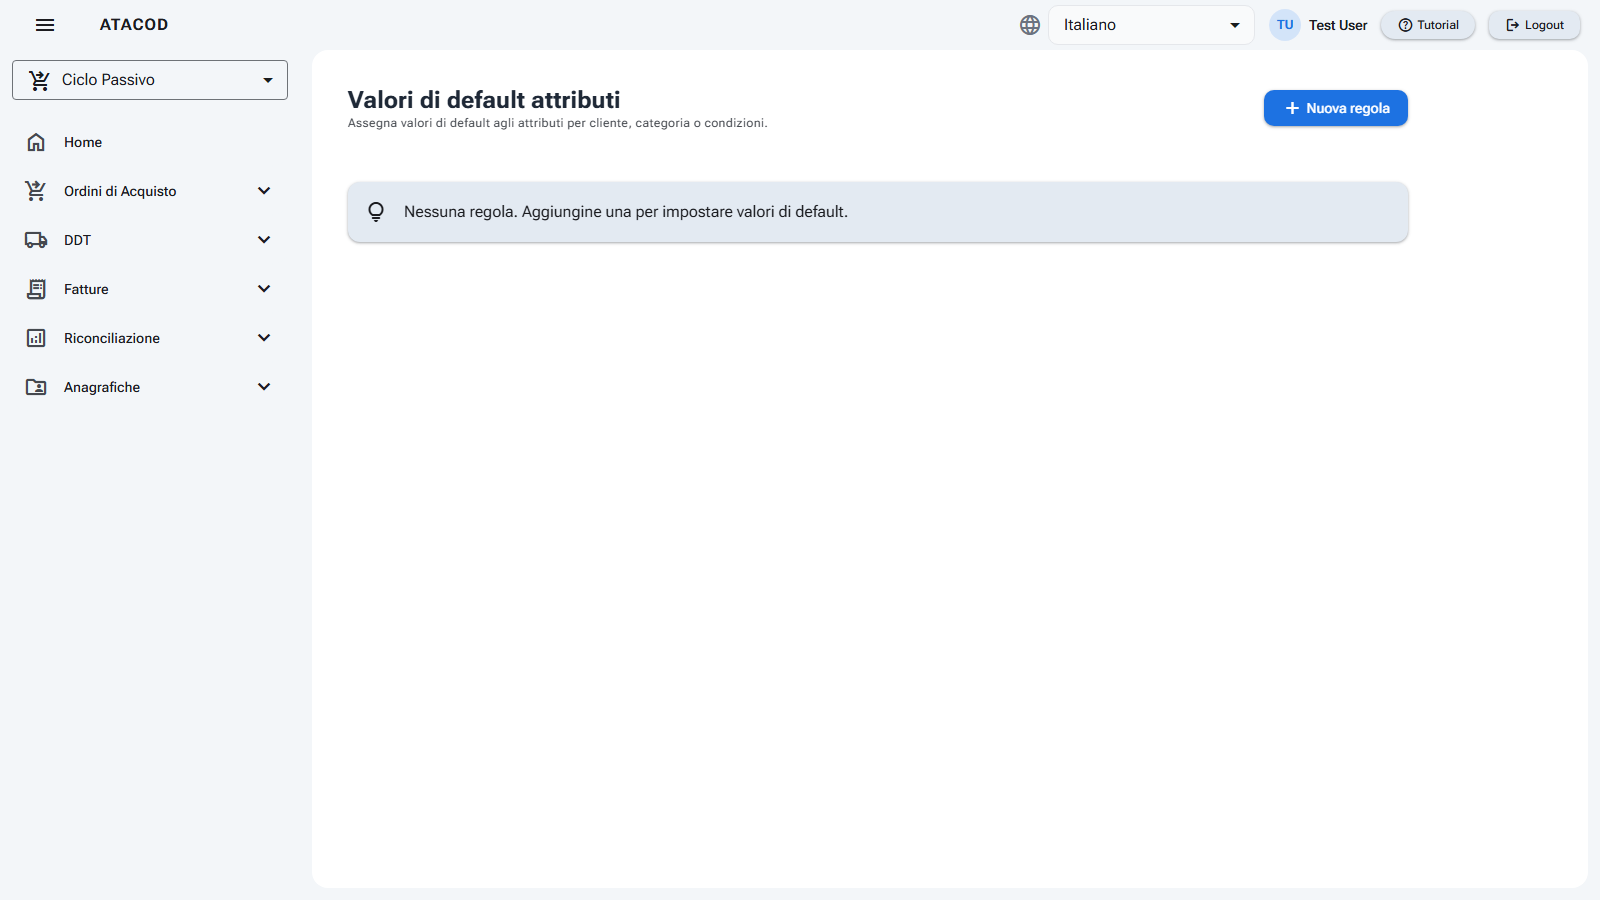The width and height of the screenshot is (1600, 900).
Task: Click the Home house icon
Action: click(x=36, y=142)
